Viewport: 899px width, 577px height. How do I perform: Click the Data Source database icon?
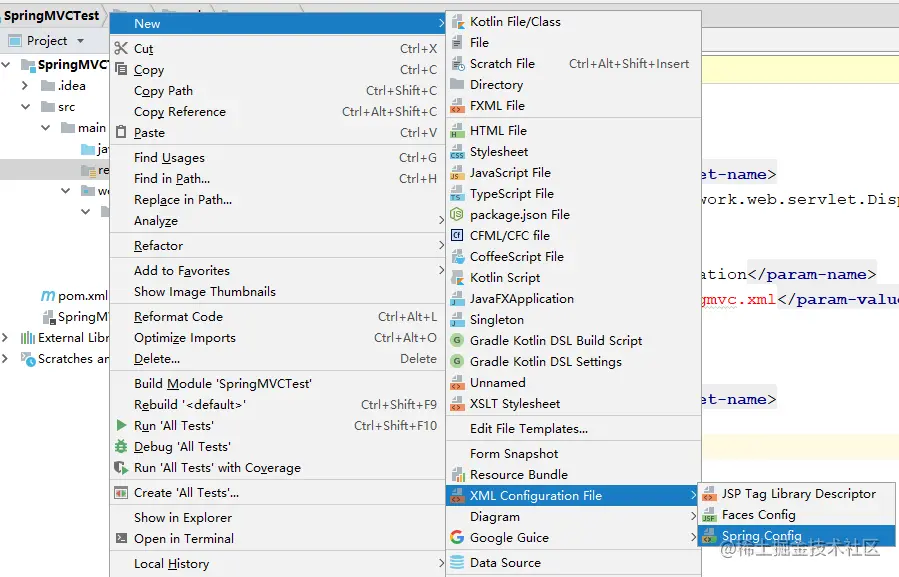coord(457,563)
